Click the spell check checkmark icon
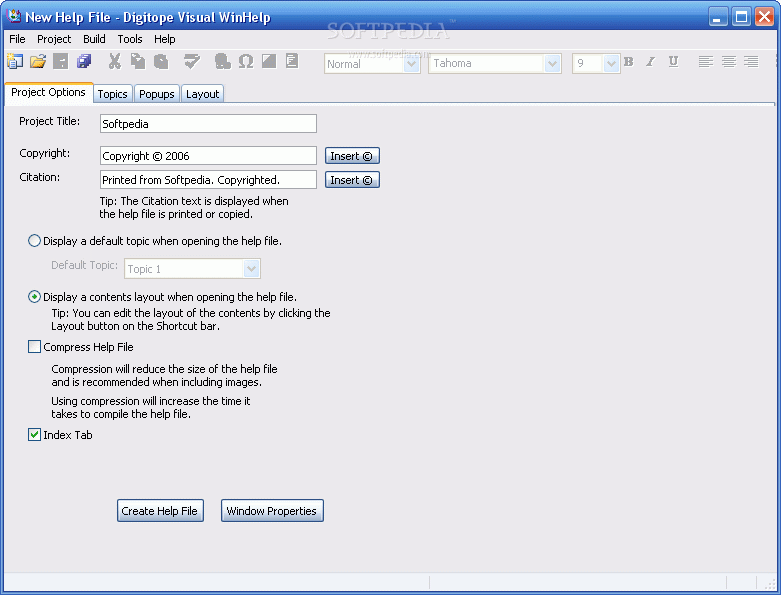 click(192, 61)
